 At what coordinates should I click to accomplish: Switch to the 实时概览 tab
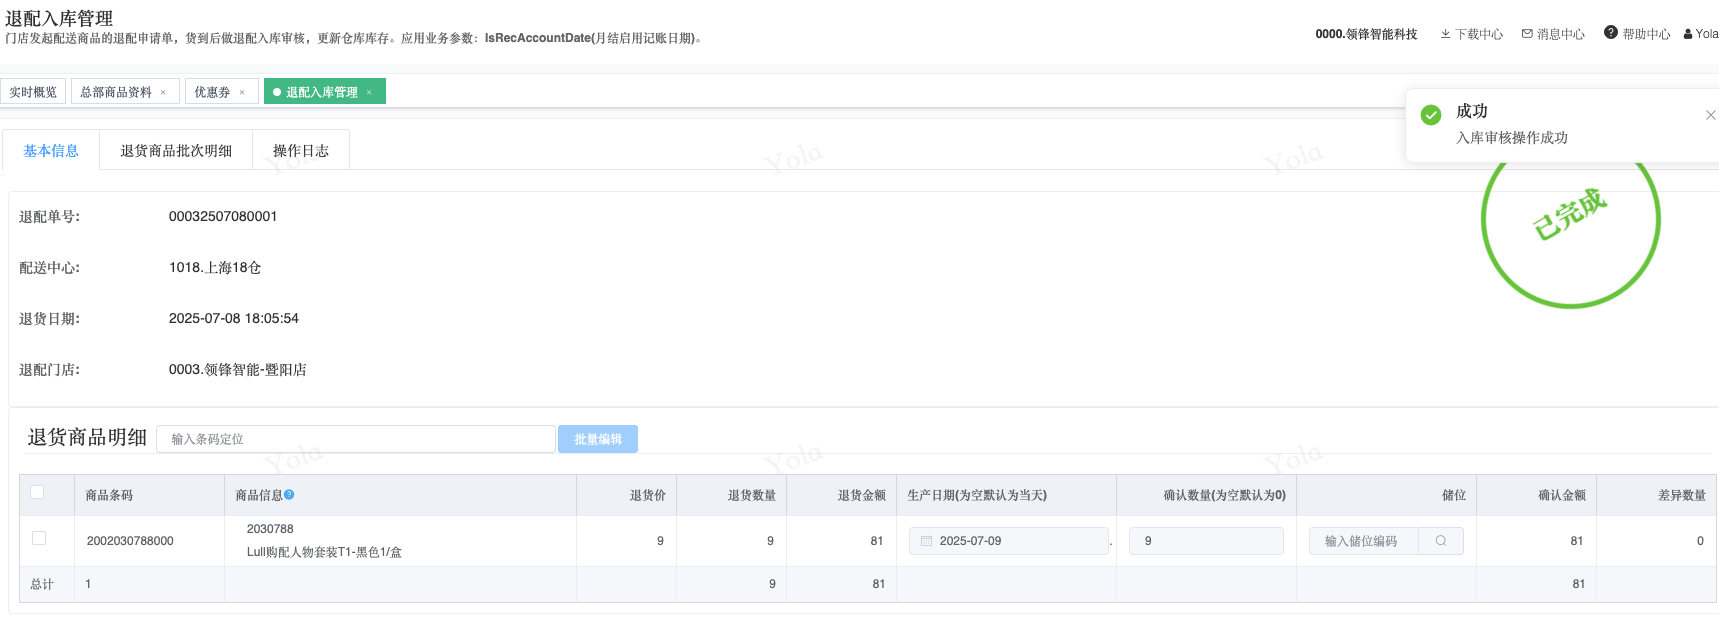[x=33, y=92]
